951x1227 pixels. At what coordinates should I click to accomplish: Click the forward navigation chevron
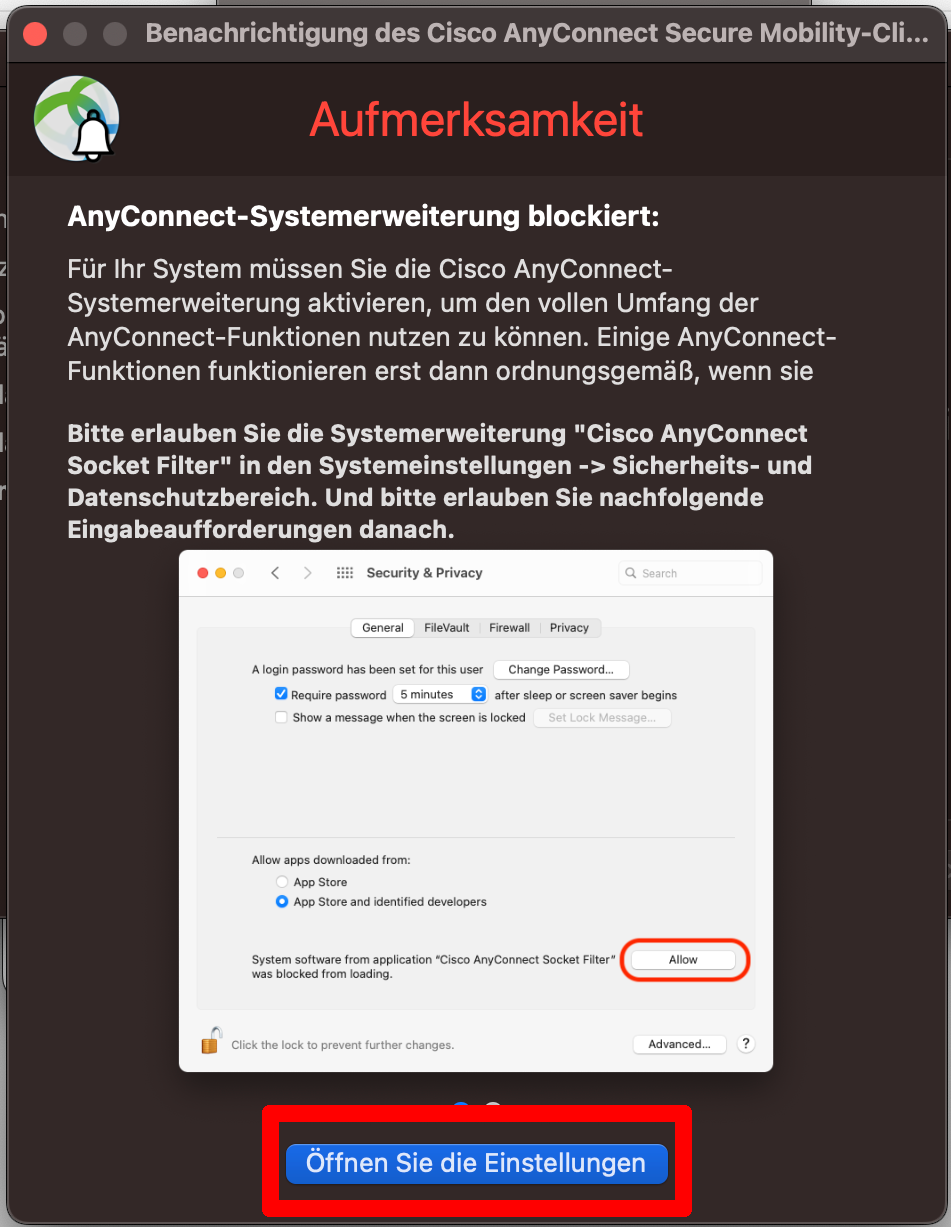pyautogui.click(x=307, y=572)
